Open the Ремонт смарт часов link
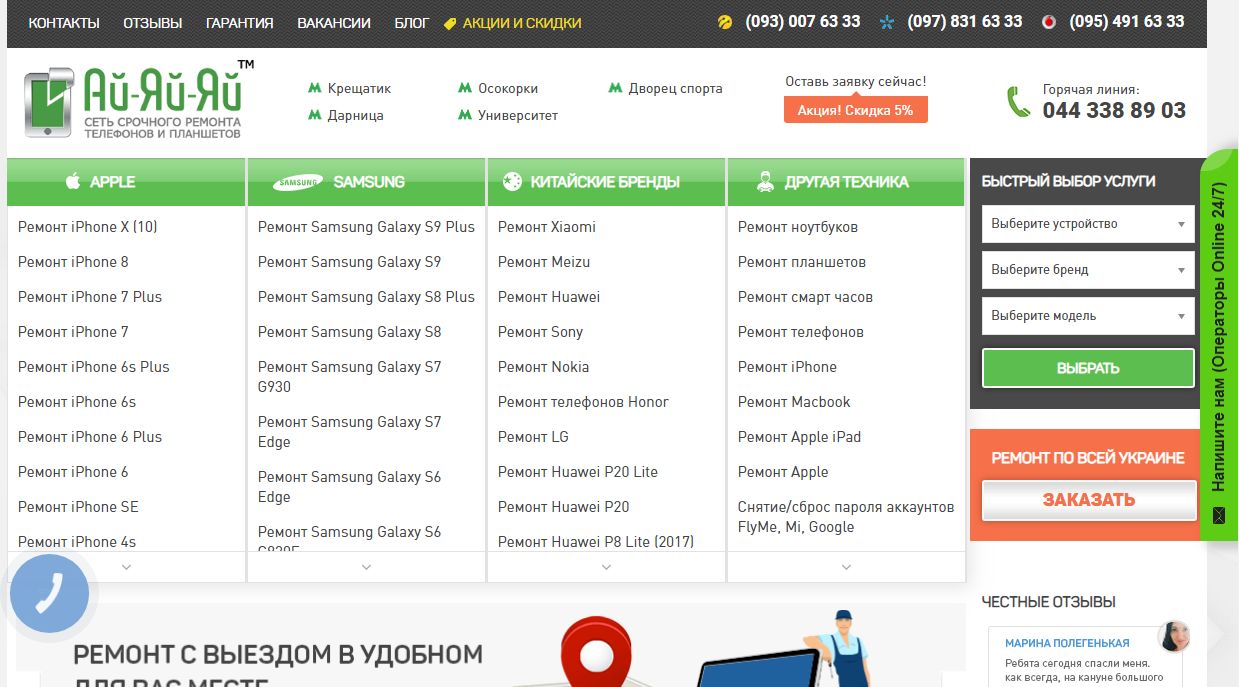 click(805, 297)
